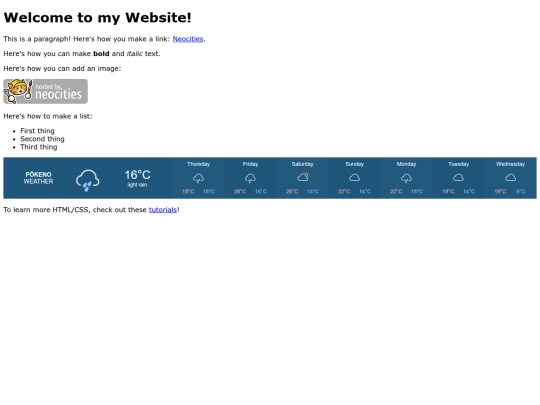Click Friday's rain cloud forecast icon
Image resolution: width=540 pixels, height=405 pixels.
[250, 178]
